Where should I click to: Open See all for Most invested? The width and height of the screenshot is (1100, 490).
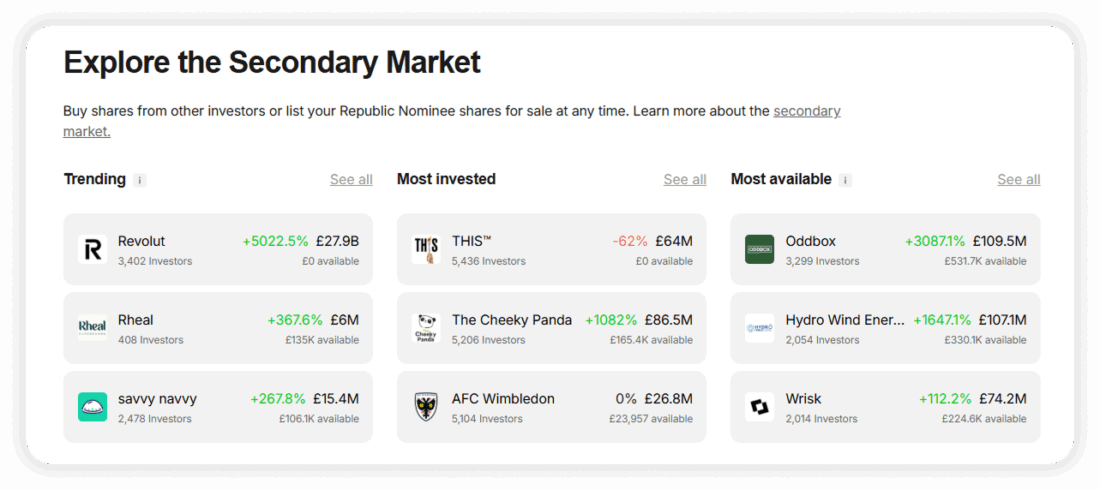tap(685, 180)
